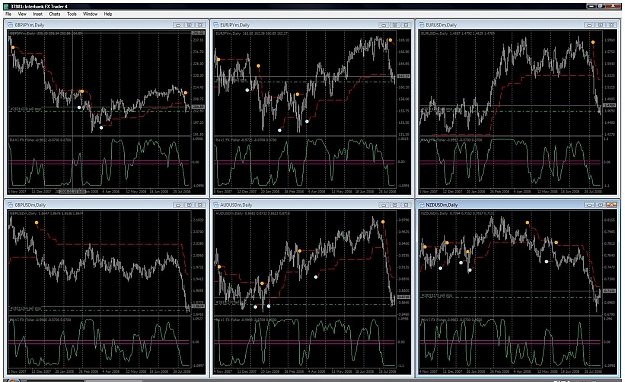Minimize the AUDUSDm,Daily chart window
The height and width of the screenshot is (382, 625).
[384, 205]
